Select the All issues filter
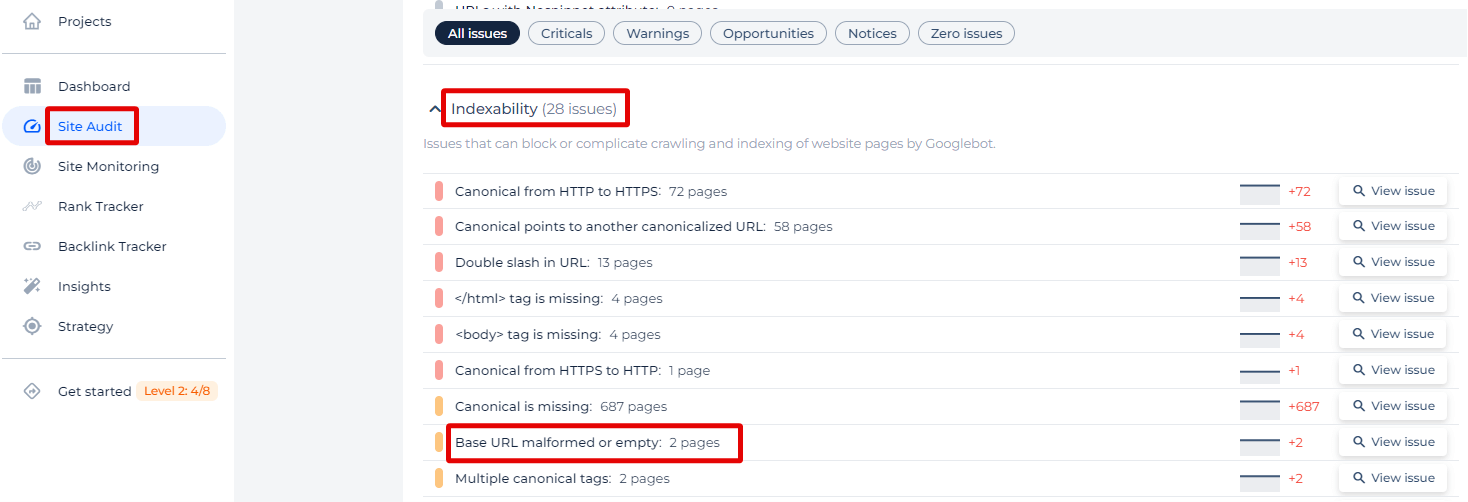1468x502 pixels. click(x=477, y=34)
